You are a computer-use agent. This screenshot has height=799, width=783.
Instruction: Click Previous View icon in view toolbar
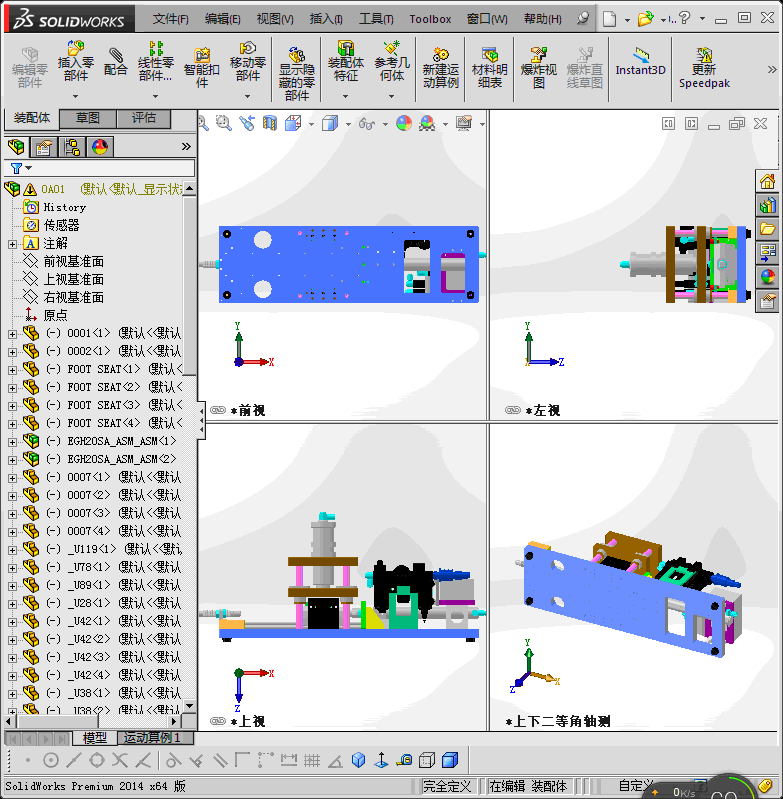click(x=248, y=123)
